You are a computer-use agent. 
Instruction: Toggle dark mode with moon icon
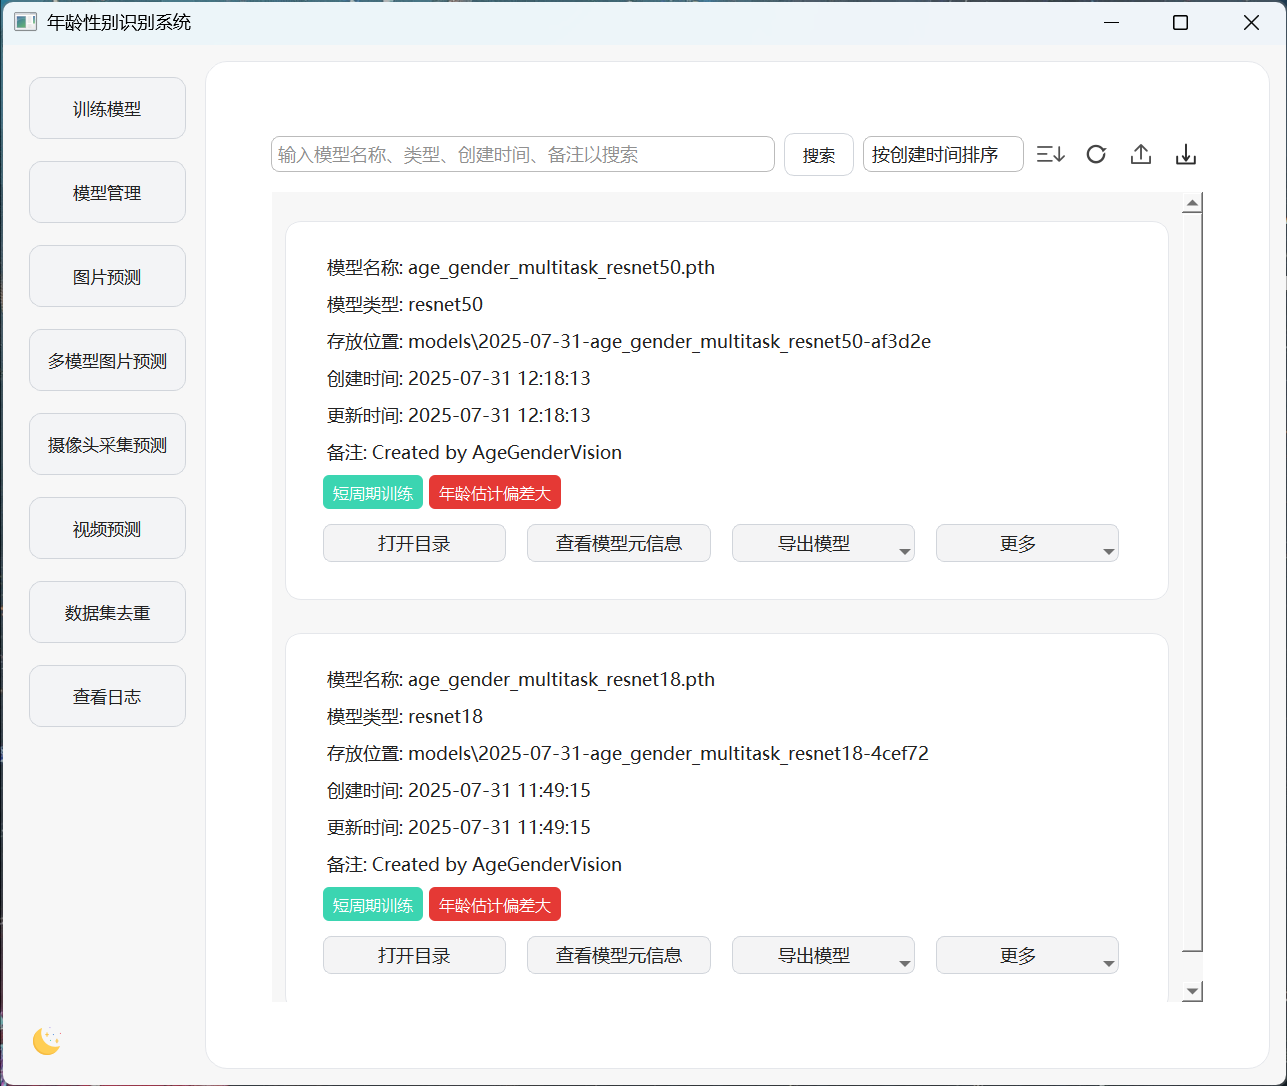(x=47, y=1041)
